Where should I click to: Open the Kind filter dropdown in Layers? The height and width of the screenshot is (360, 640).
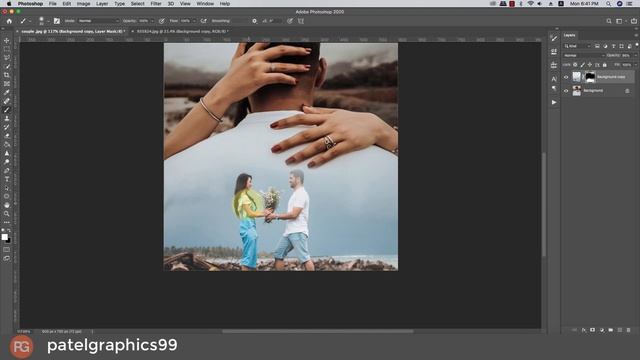click(577, 46)
